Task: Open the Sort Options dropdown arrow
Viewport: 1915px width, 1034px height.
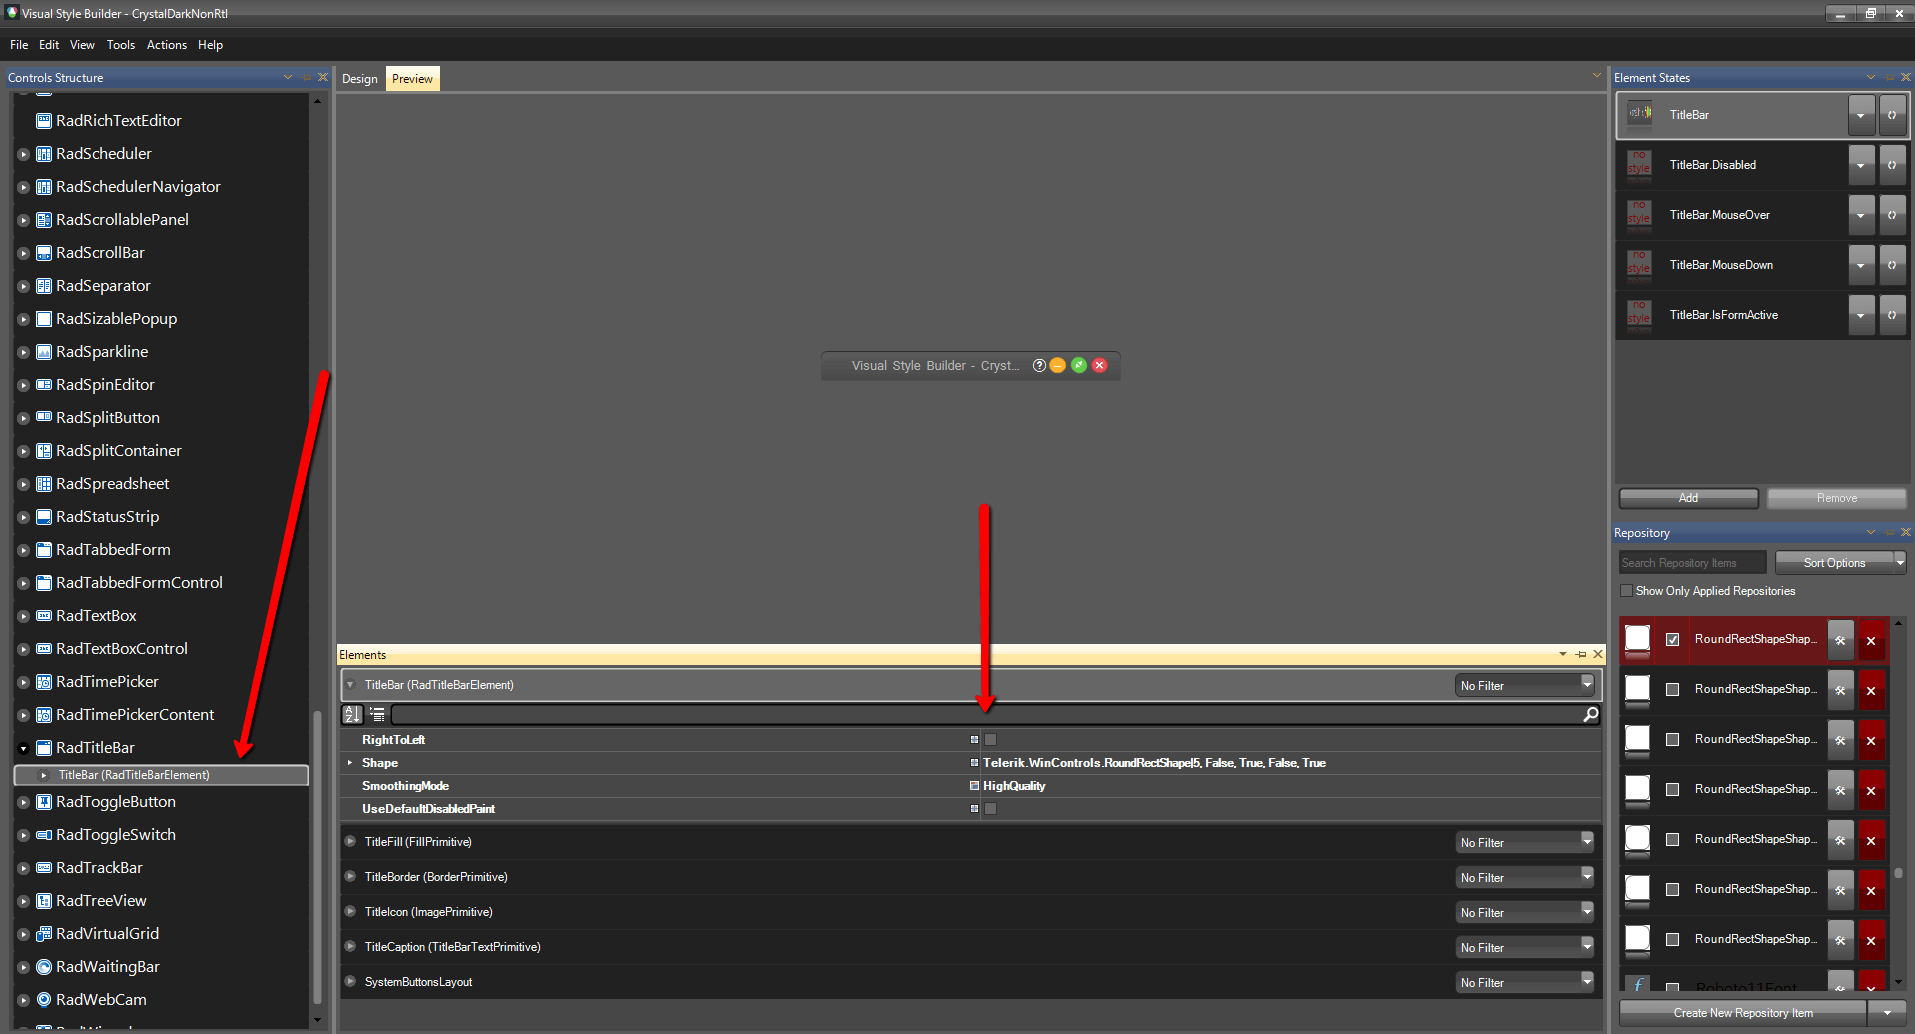Action: tap(1900, 562)
